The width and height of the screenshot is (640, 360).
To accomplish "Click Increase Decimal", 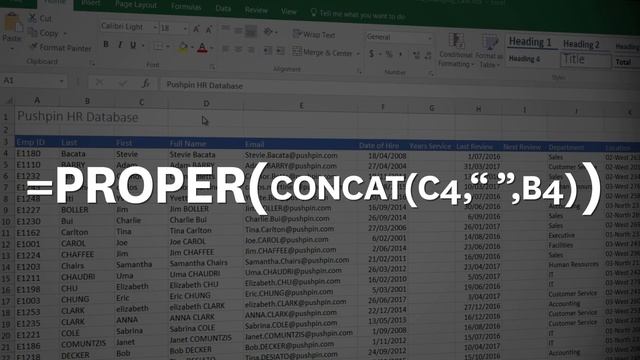I will click(416, 55).
